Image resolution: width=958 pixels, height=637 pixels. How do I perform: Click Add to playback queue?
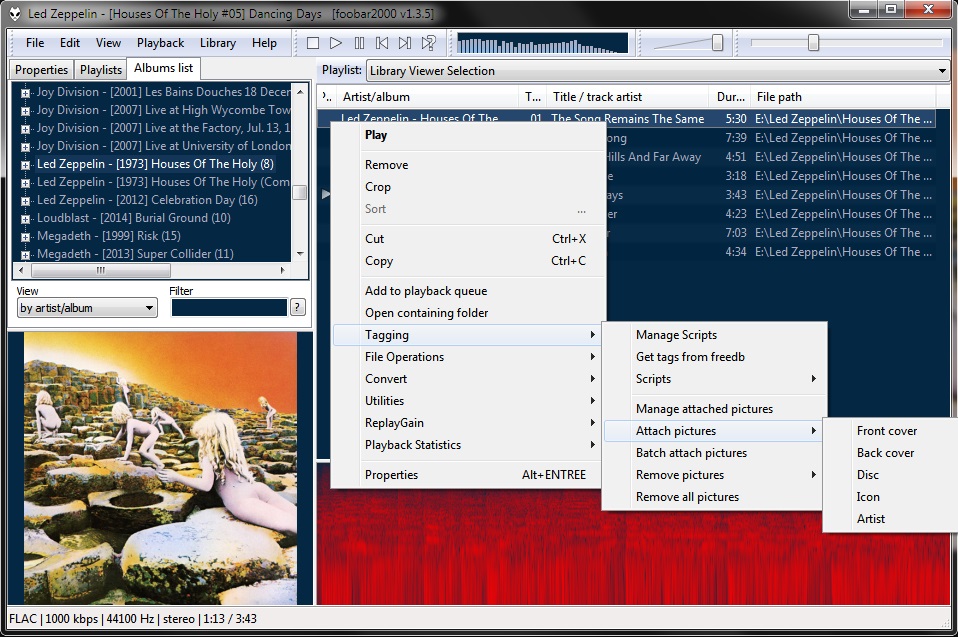469,291
